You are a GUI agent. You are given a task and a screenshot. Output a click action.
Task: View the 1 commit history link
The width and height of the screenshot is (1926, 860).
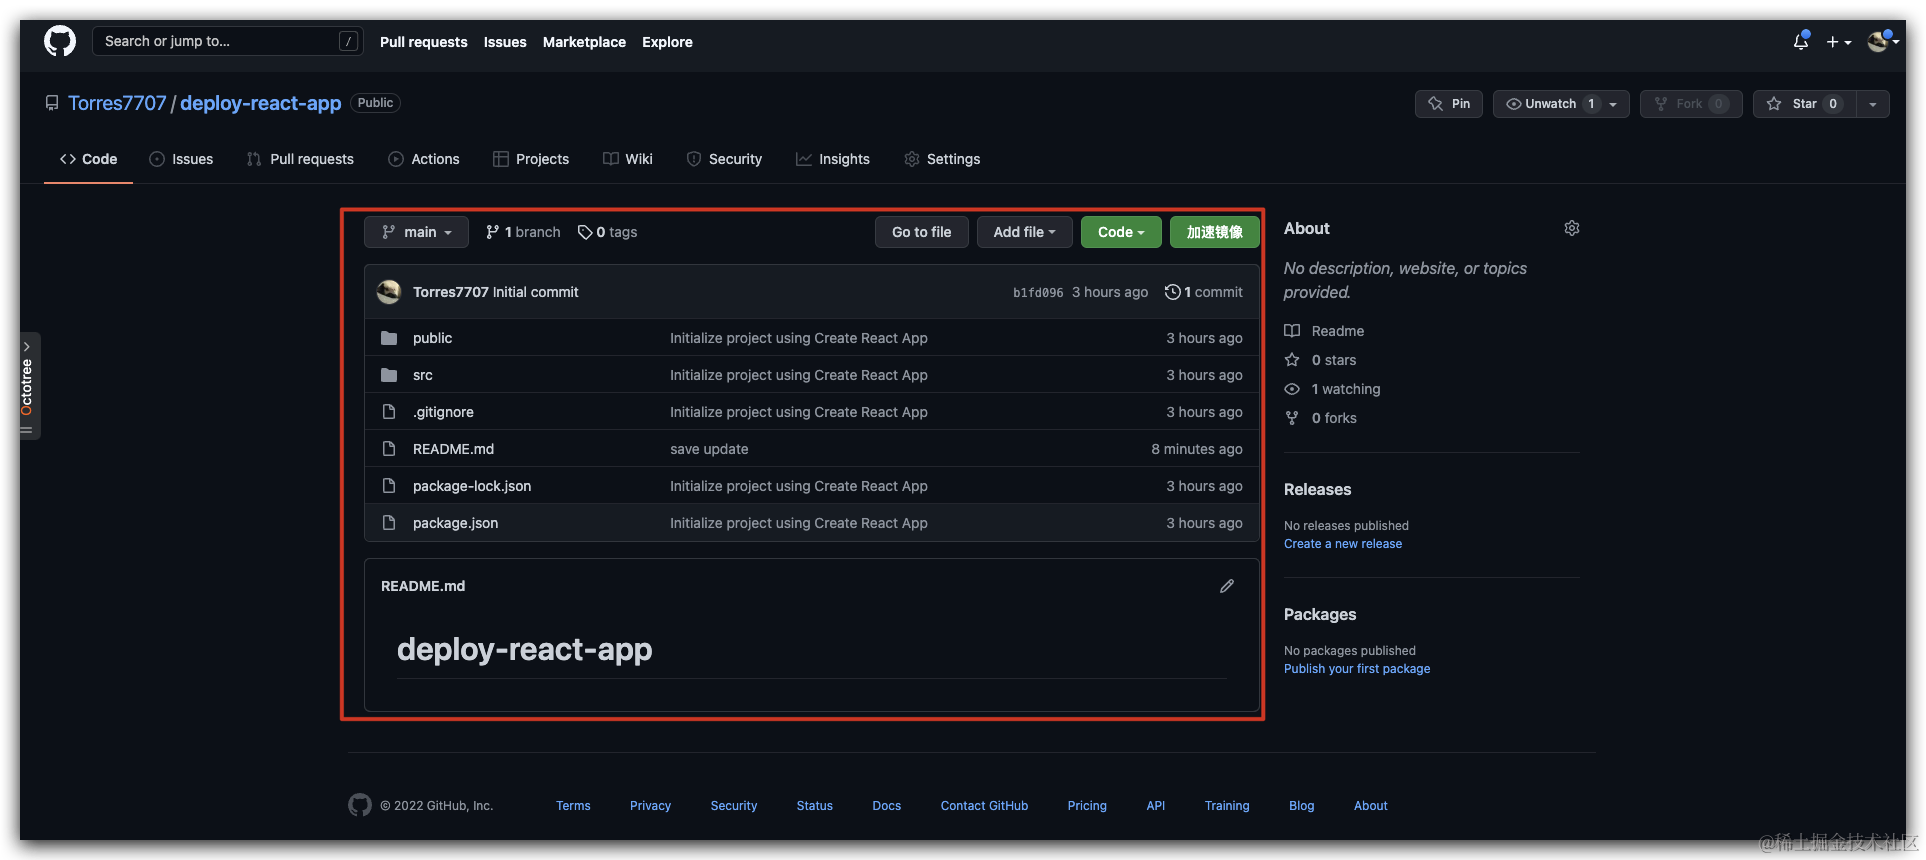click(1204, 292)
